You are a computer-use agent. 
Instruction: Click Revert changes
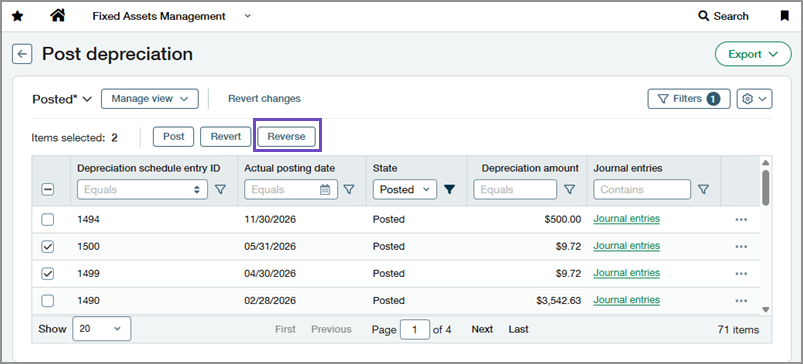coord(264,99)
